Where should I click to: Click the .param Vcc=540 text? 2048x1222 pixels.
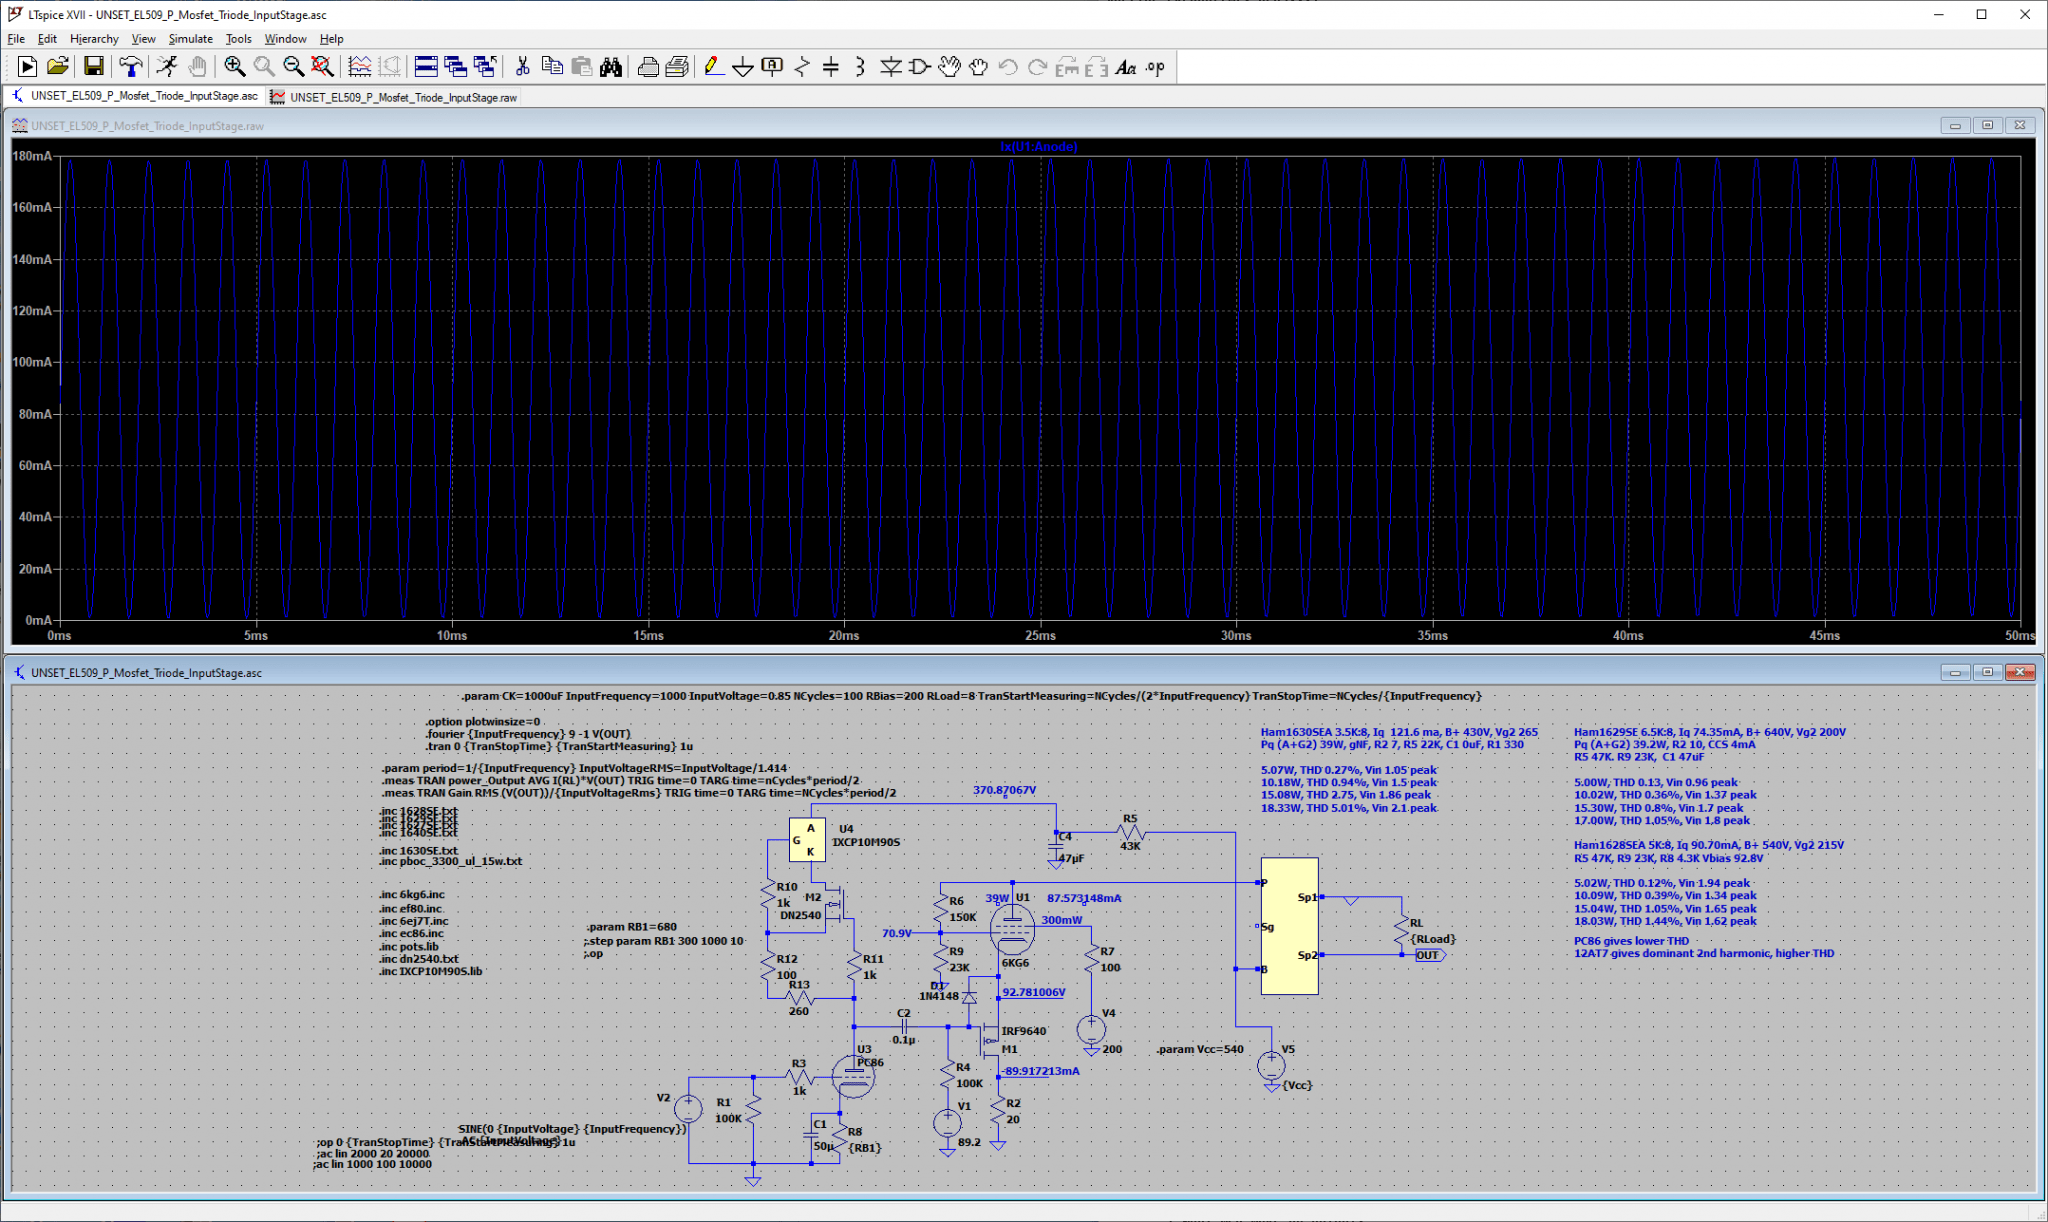coord(1200,1049)
